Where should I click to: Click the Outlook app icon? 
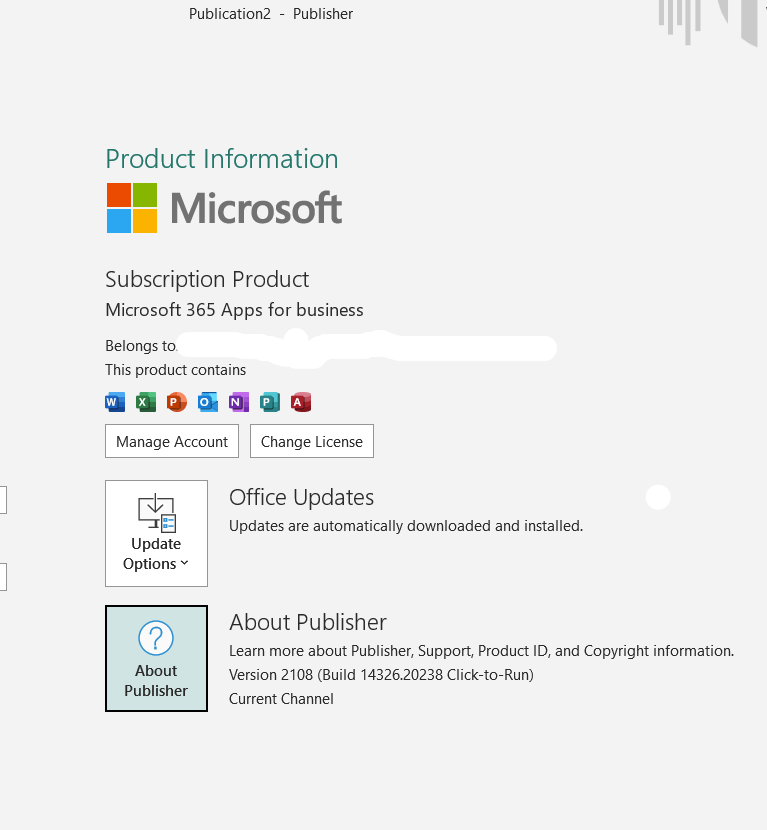pyautogui.click(x=207, y=402)
